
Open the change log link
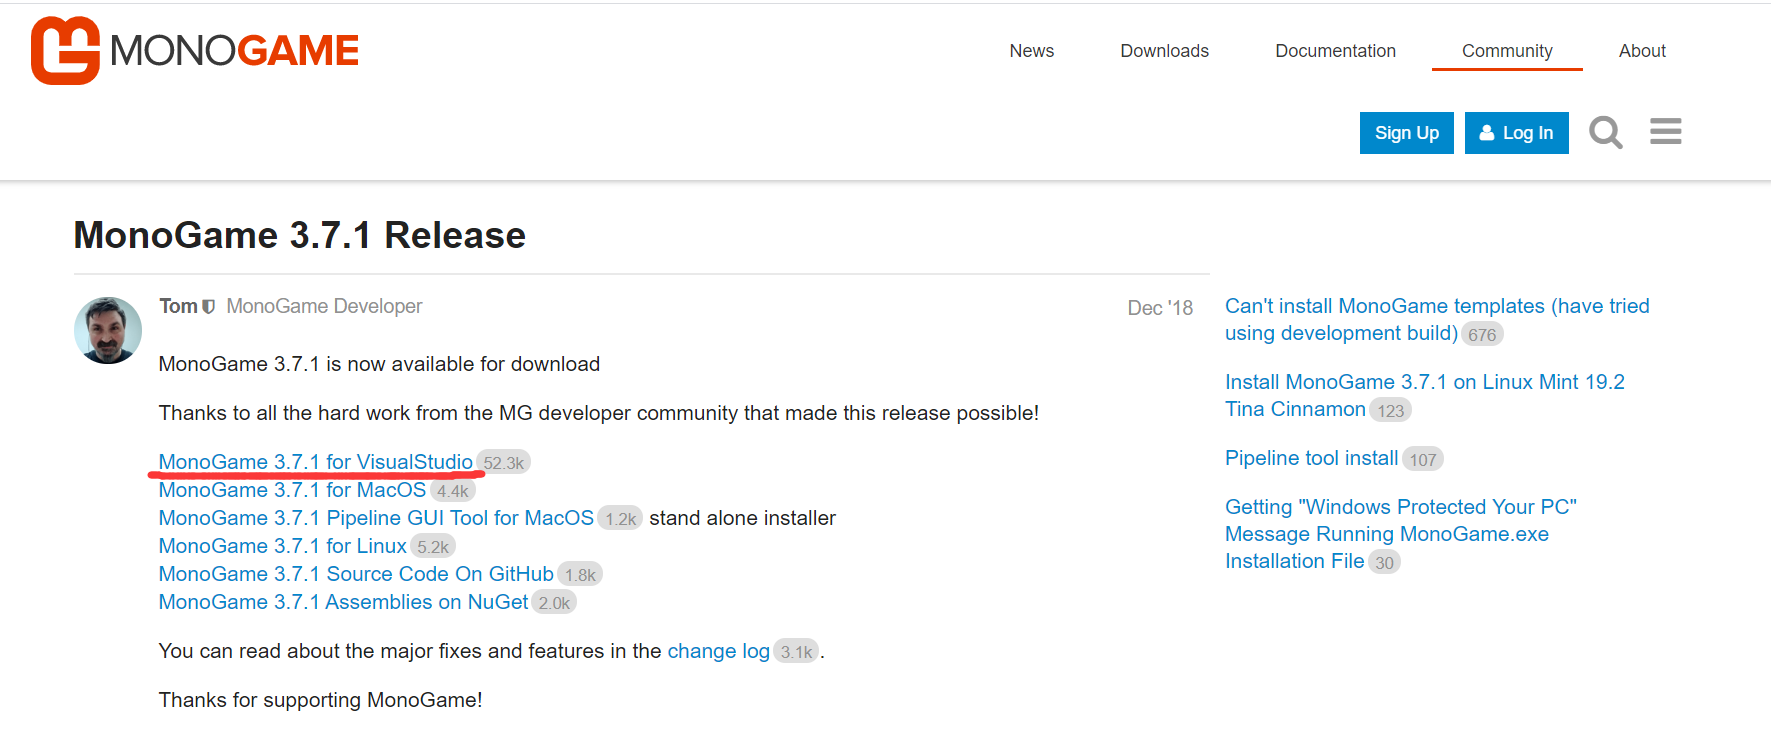(718, 651)
